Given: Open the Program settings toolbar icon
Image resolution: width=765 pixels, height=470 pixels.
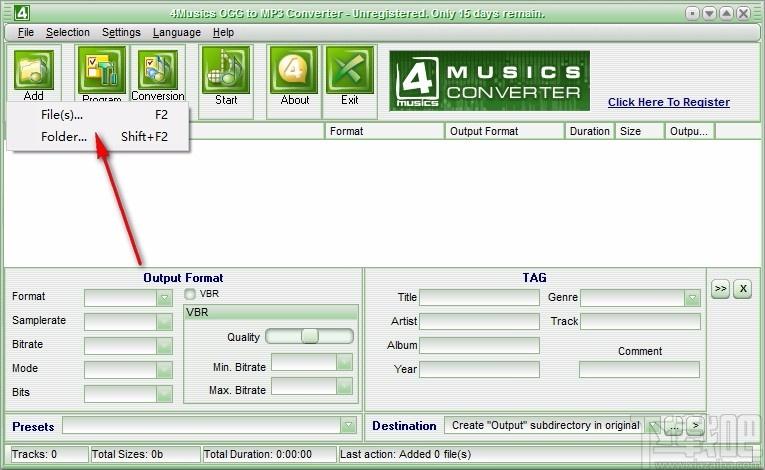Looking at the screenshot, I should click(101, 70).
